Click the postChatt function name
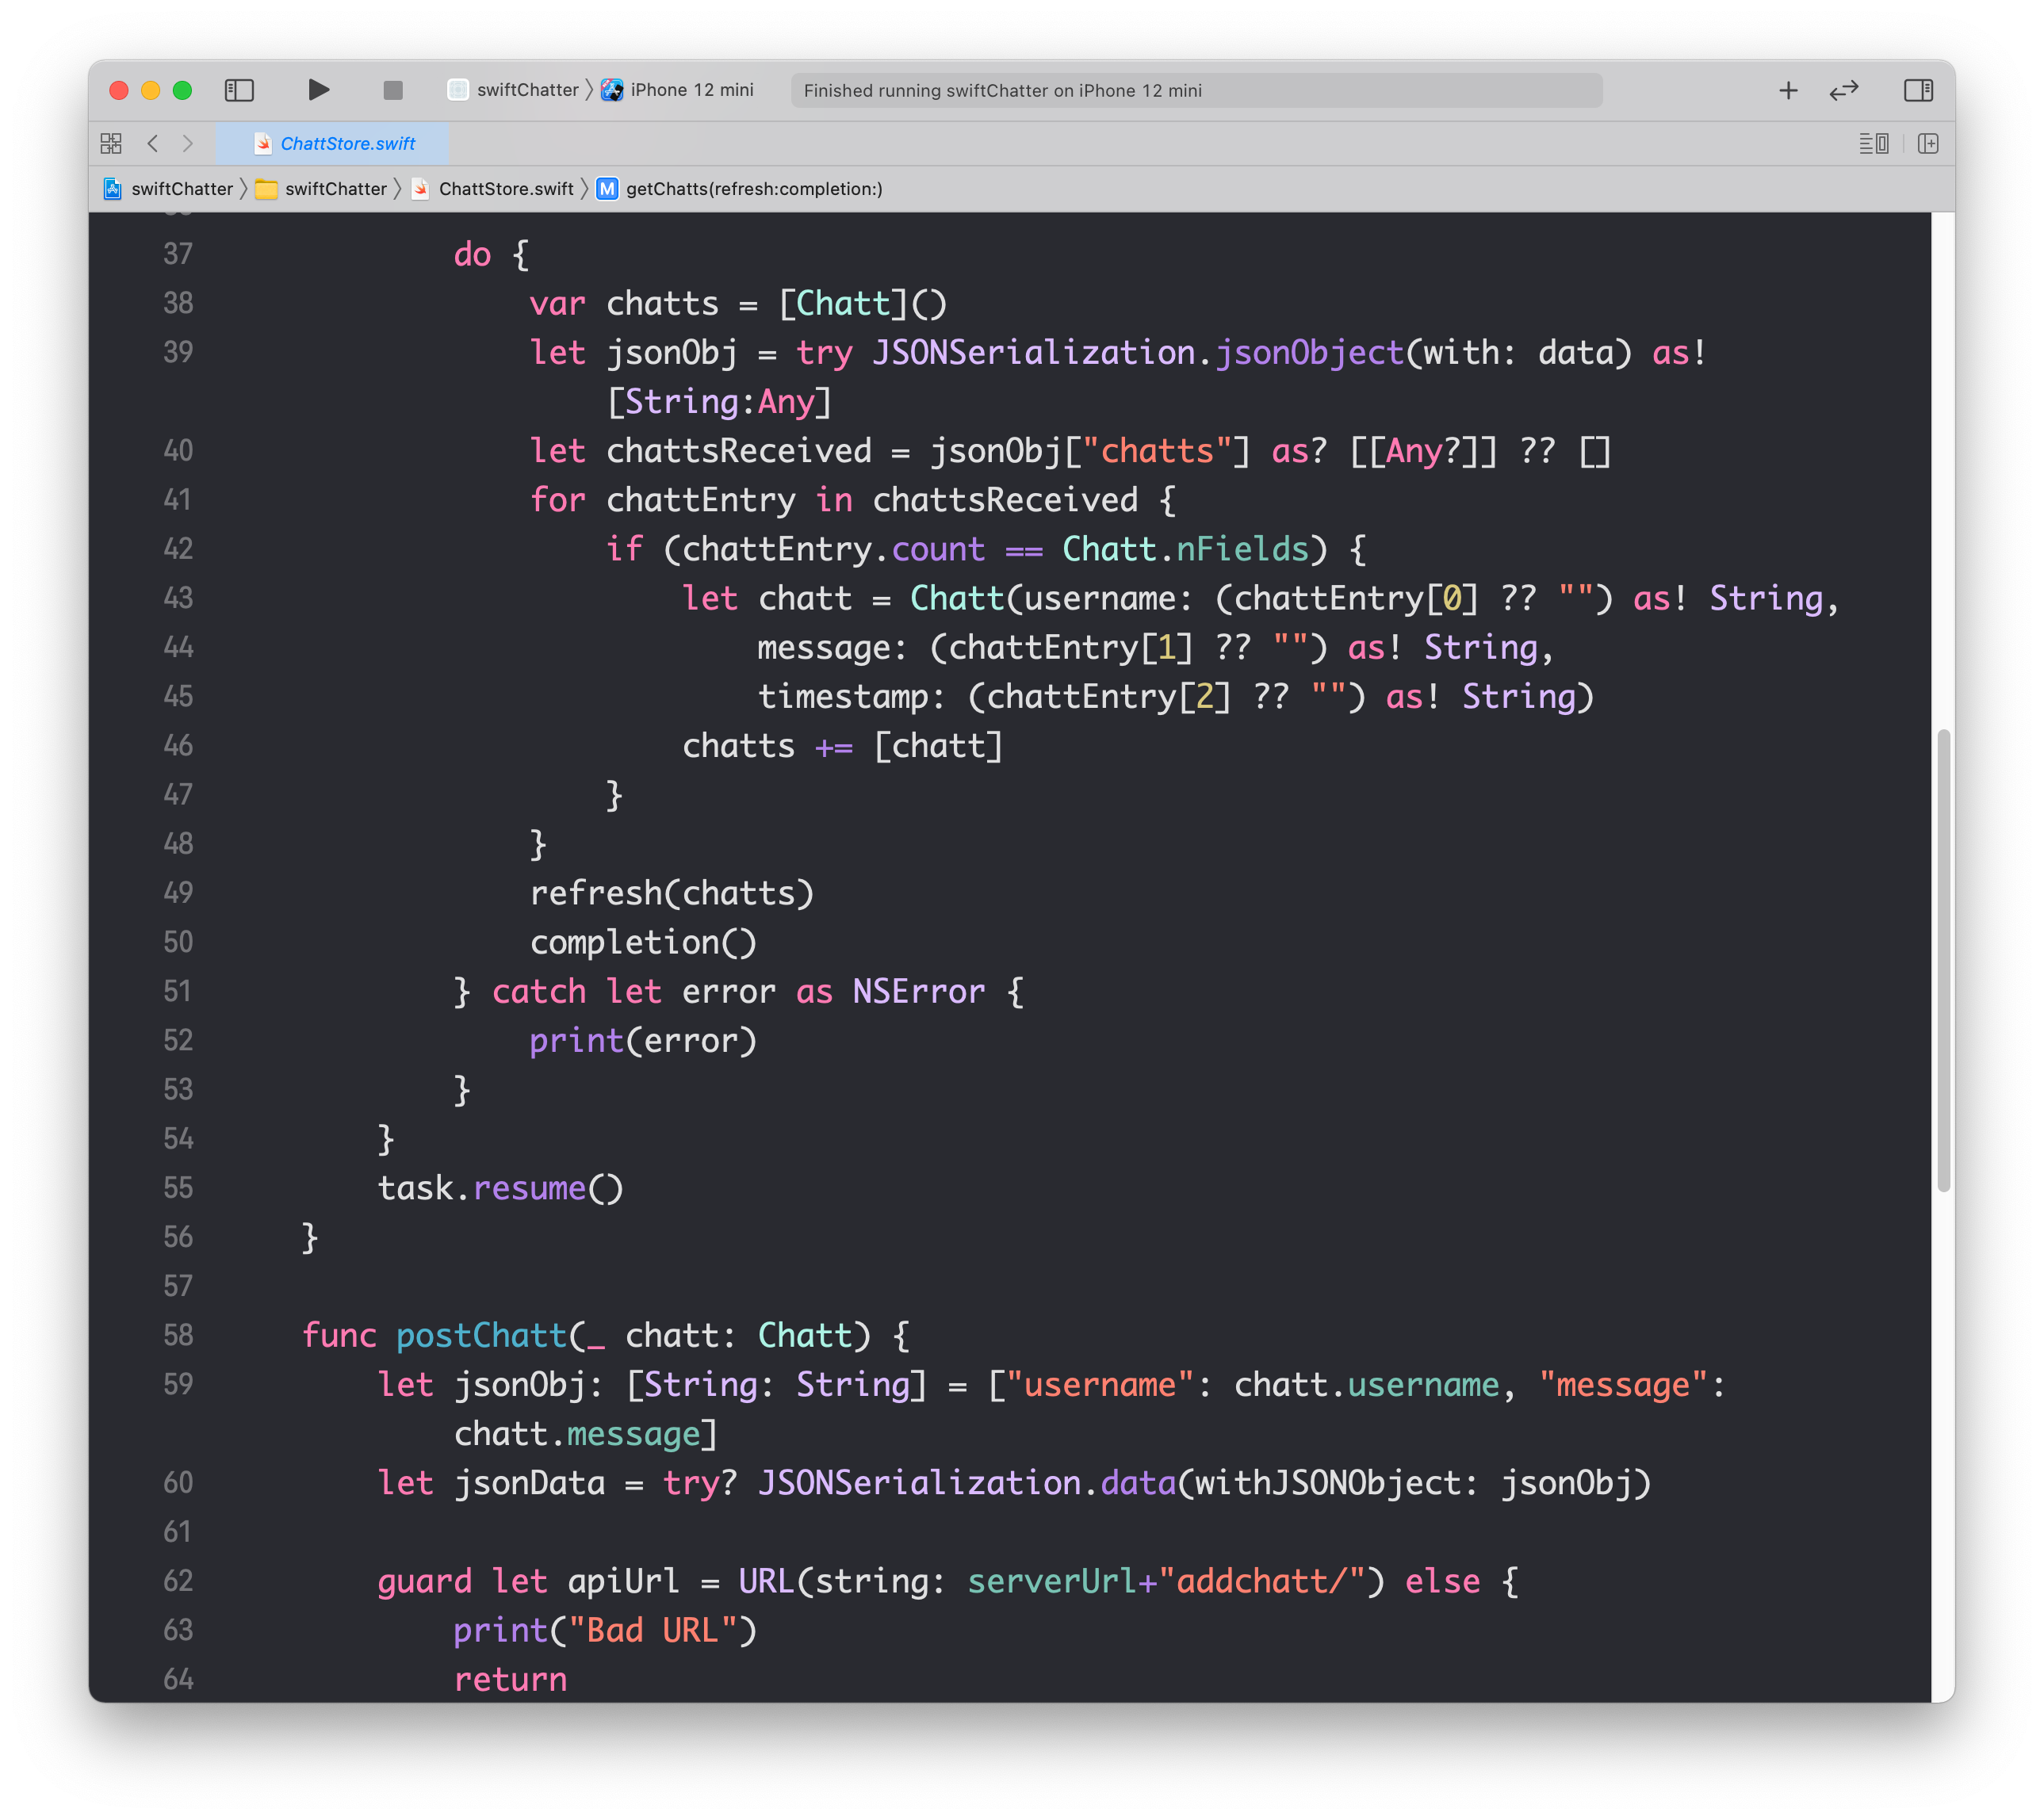The height and width of the screenshot is (1820, 2044). [482, 1336]
